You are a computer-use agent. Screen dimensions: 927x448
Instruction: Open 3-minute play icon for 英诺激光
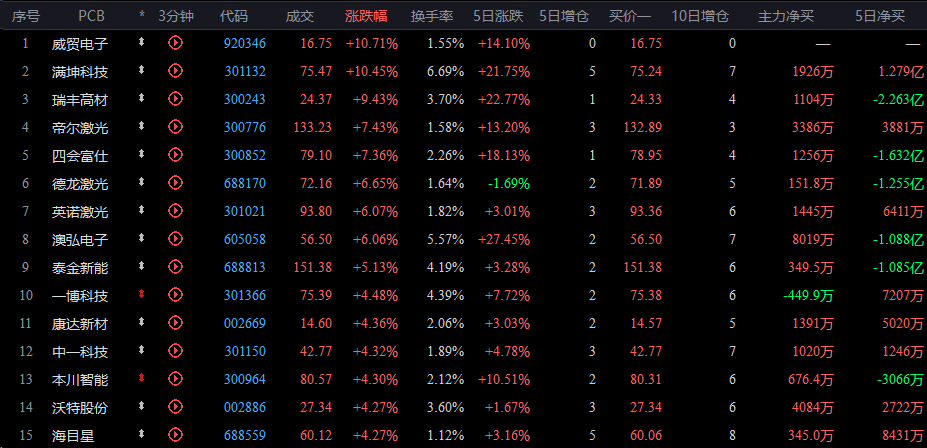(x=176, y=211)
